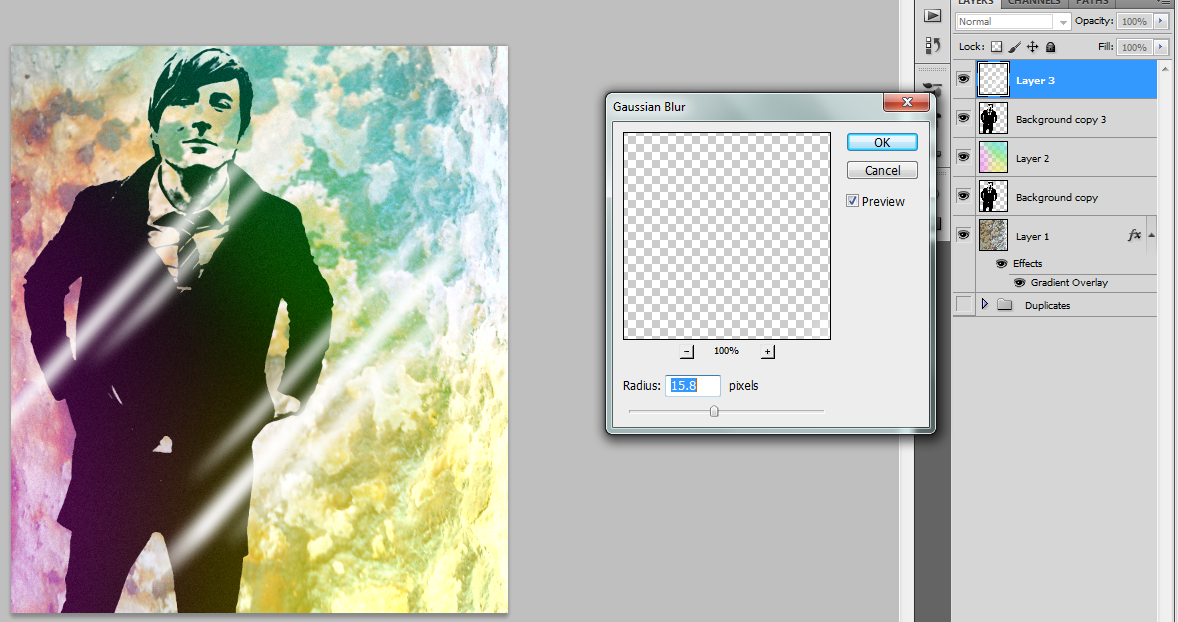Open the History panel icon

(x=932, y=45)
